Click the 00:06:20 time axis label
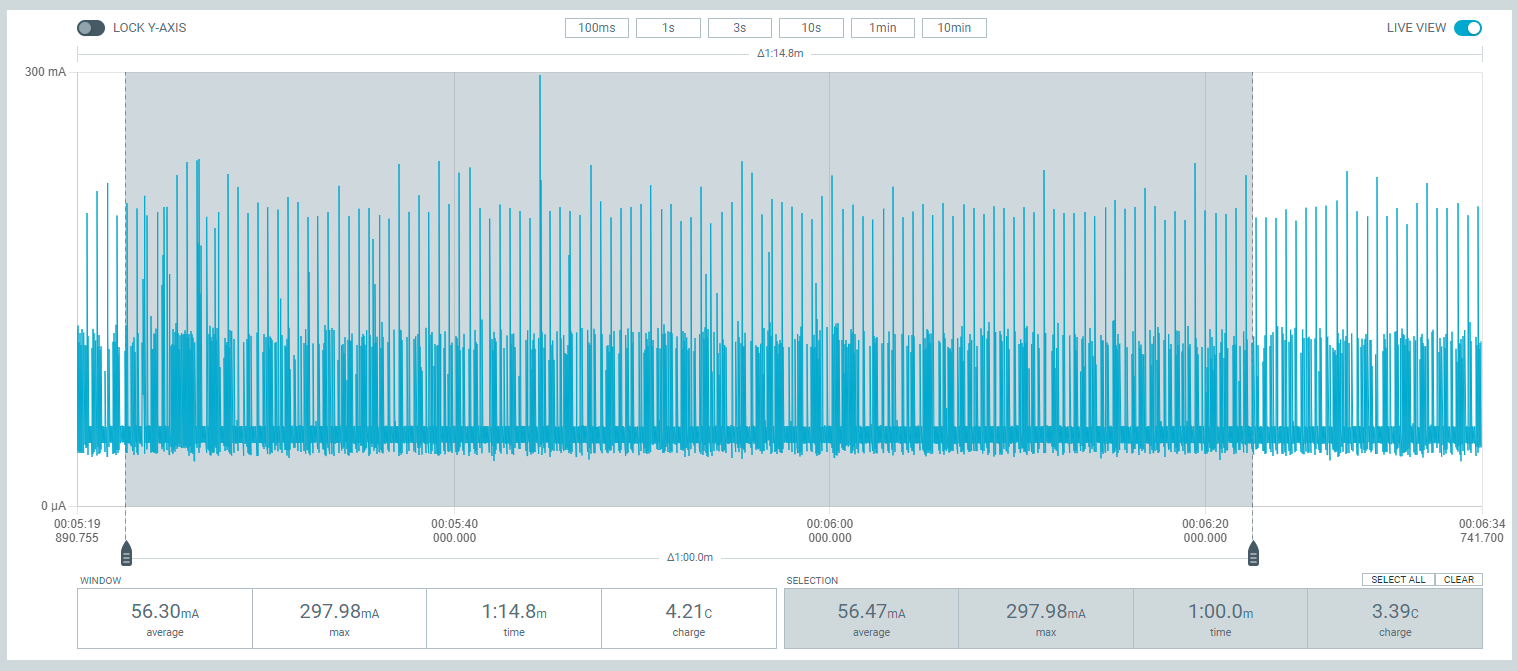The width and height of the screenshot is (1518, 671). click(1205, 530)
